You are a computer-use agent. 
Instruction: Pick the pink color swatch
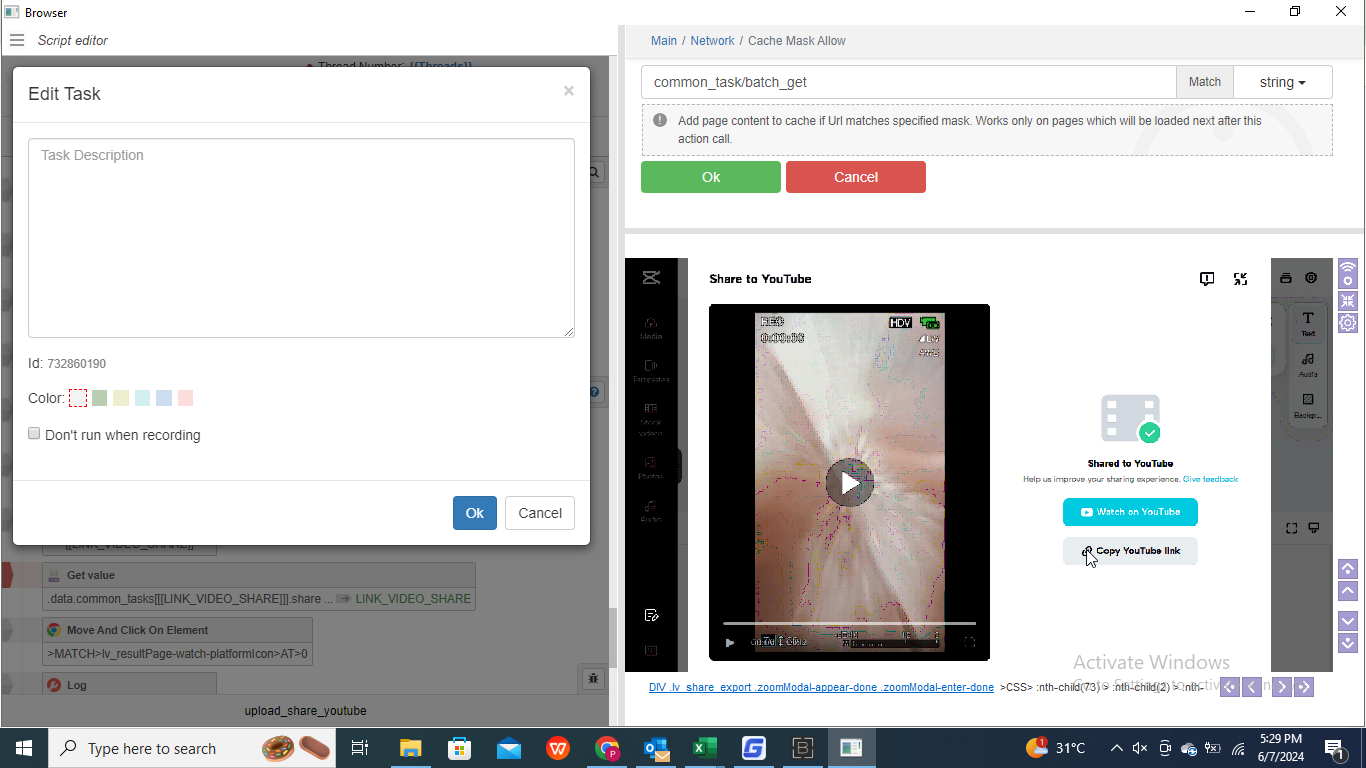pyautogui.click(x=185, y=398)
